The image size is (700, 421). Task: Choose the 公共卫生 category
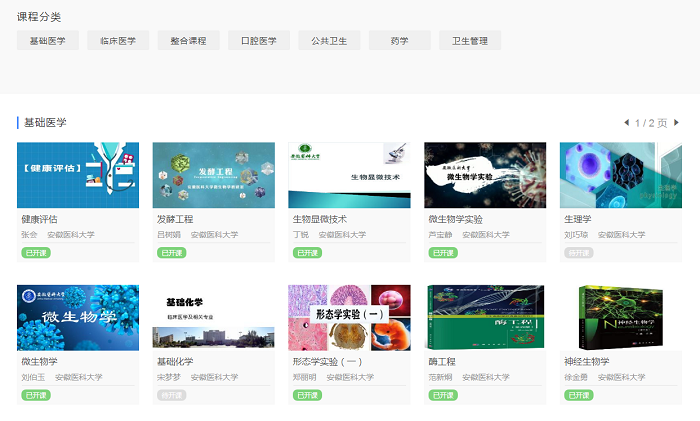(x=329, y=41)
